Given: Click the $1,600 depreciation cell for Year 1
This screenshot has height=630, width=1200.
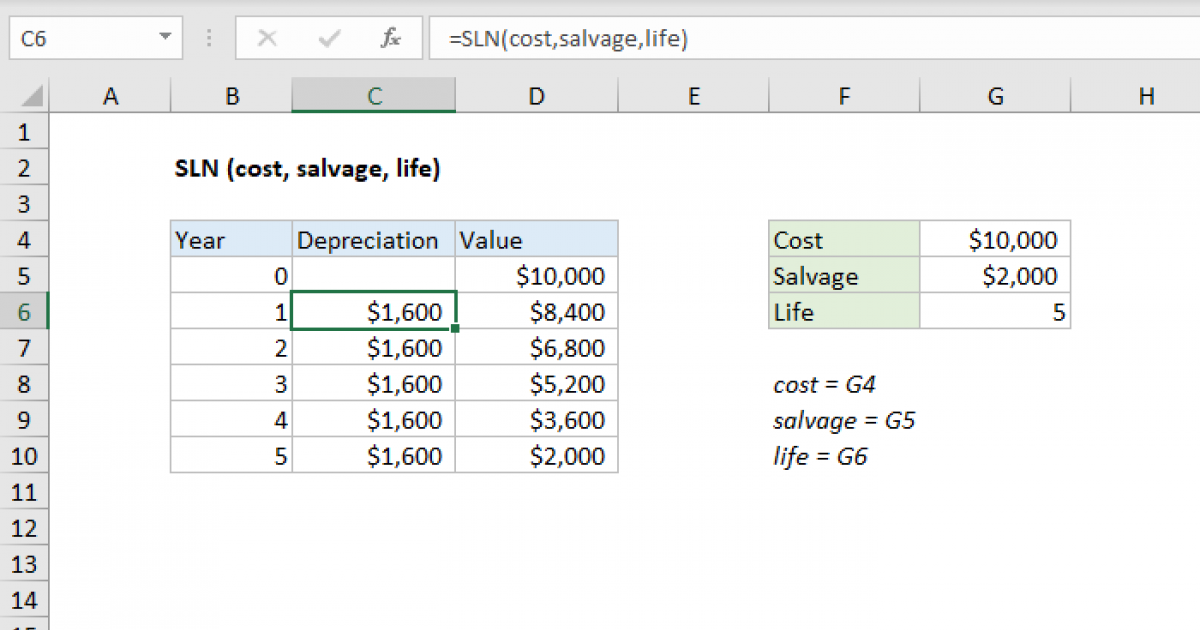Looking at the screenshot, I should coord(373,311).
